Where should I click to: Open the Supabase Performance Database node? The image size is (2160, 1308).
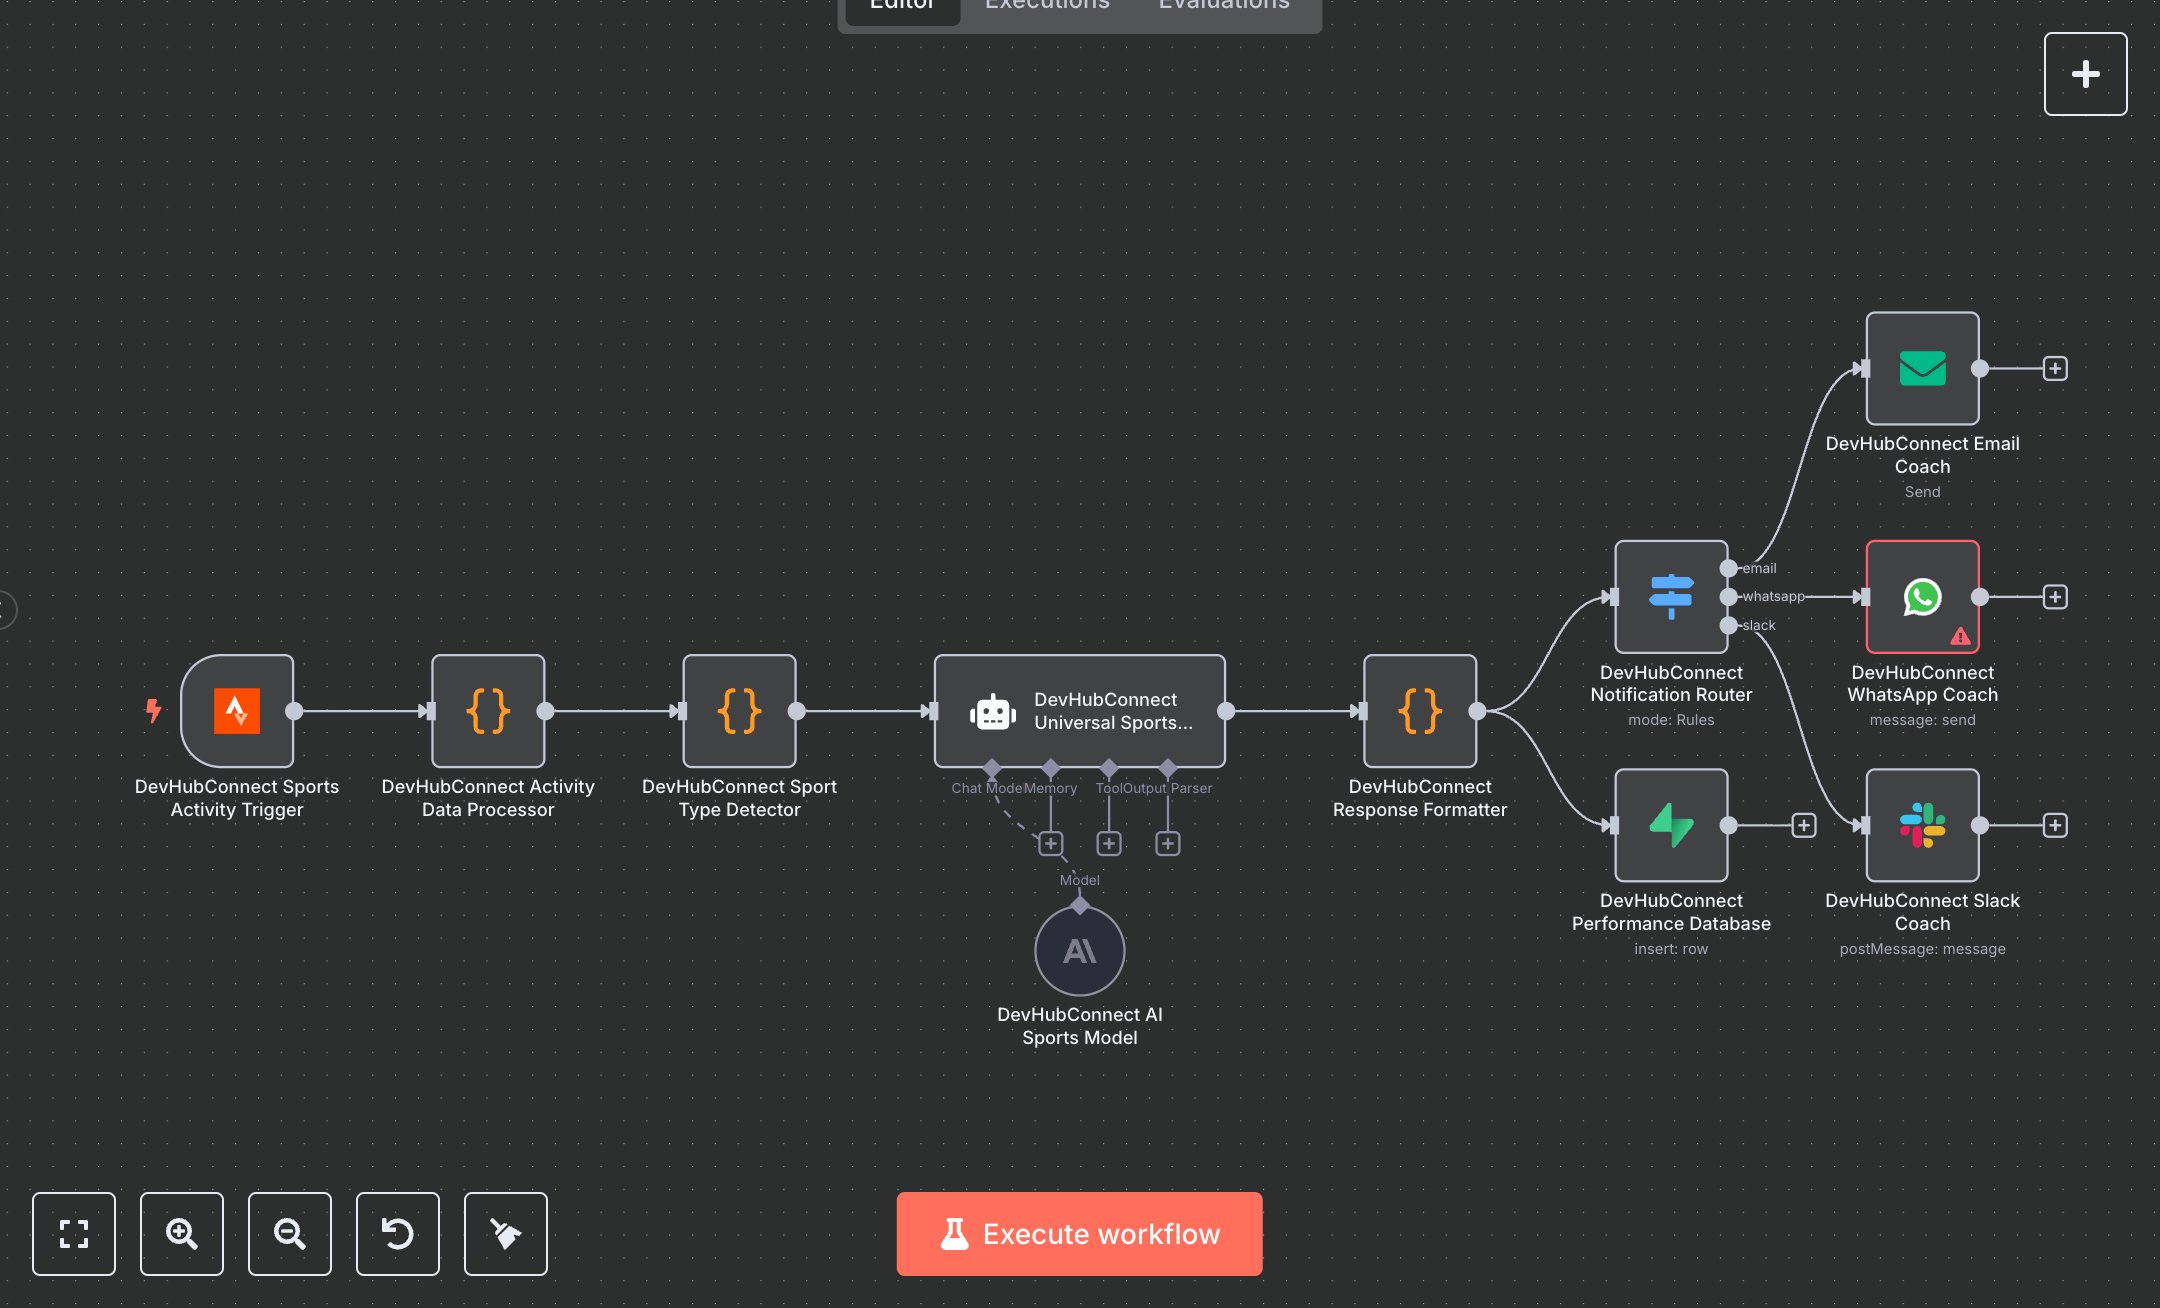pos(1670,825)
